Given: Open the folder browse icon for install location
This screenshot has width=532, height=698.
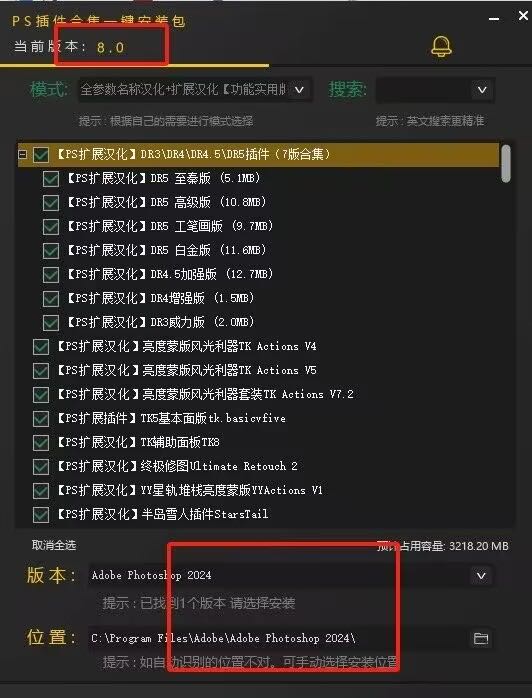Looking at the screenshot, I should click(x=481, y=638).
